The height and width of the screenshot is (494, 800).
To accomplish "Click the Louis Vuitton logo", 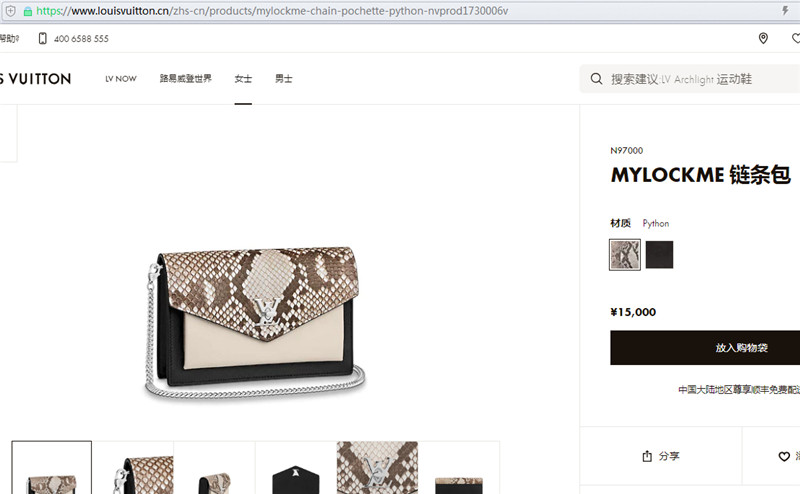I will (36, 79).
